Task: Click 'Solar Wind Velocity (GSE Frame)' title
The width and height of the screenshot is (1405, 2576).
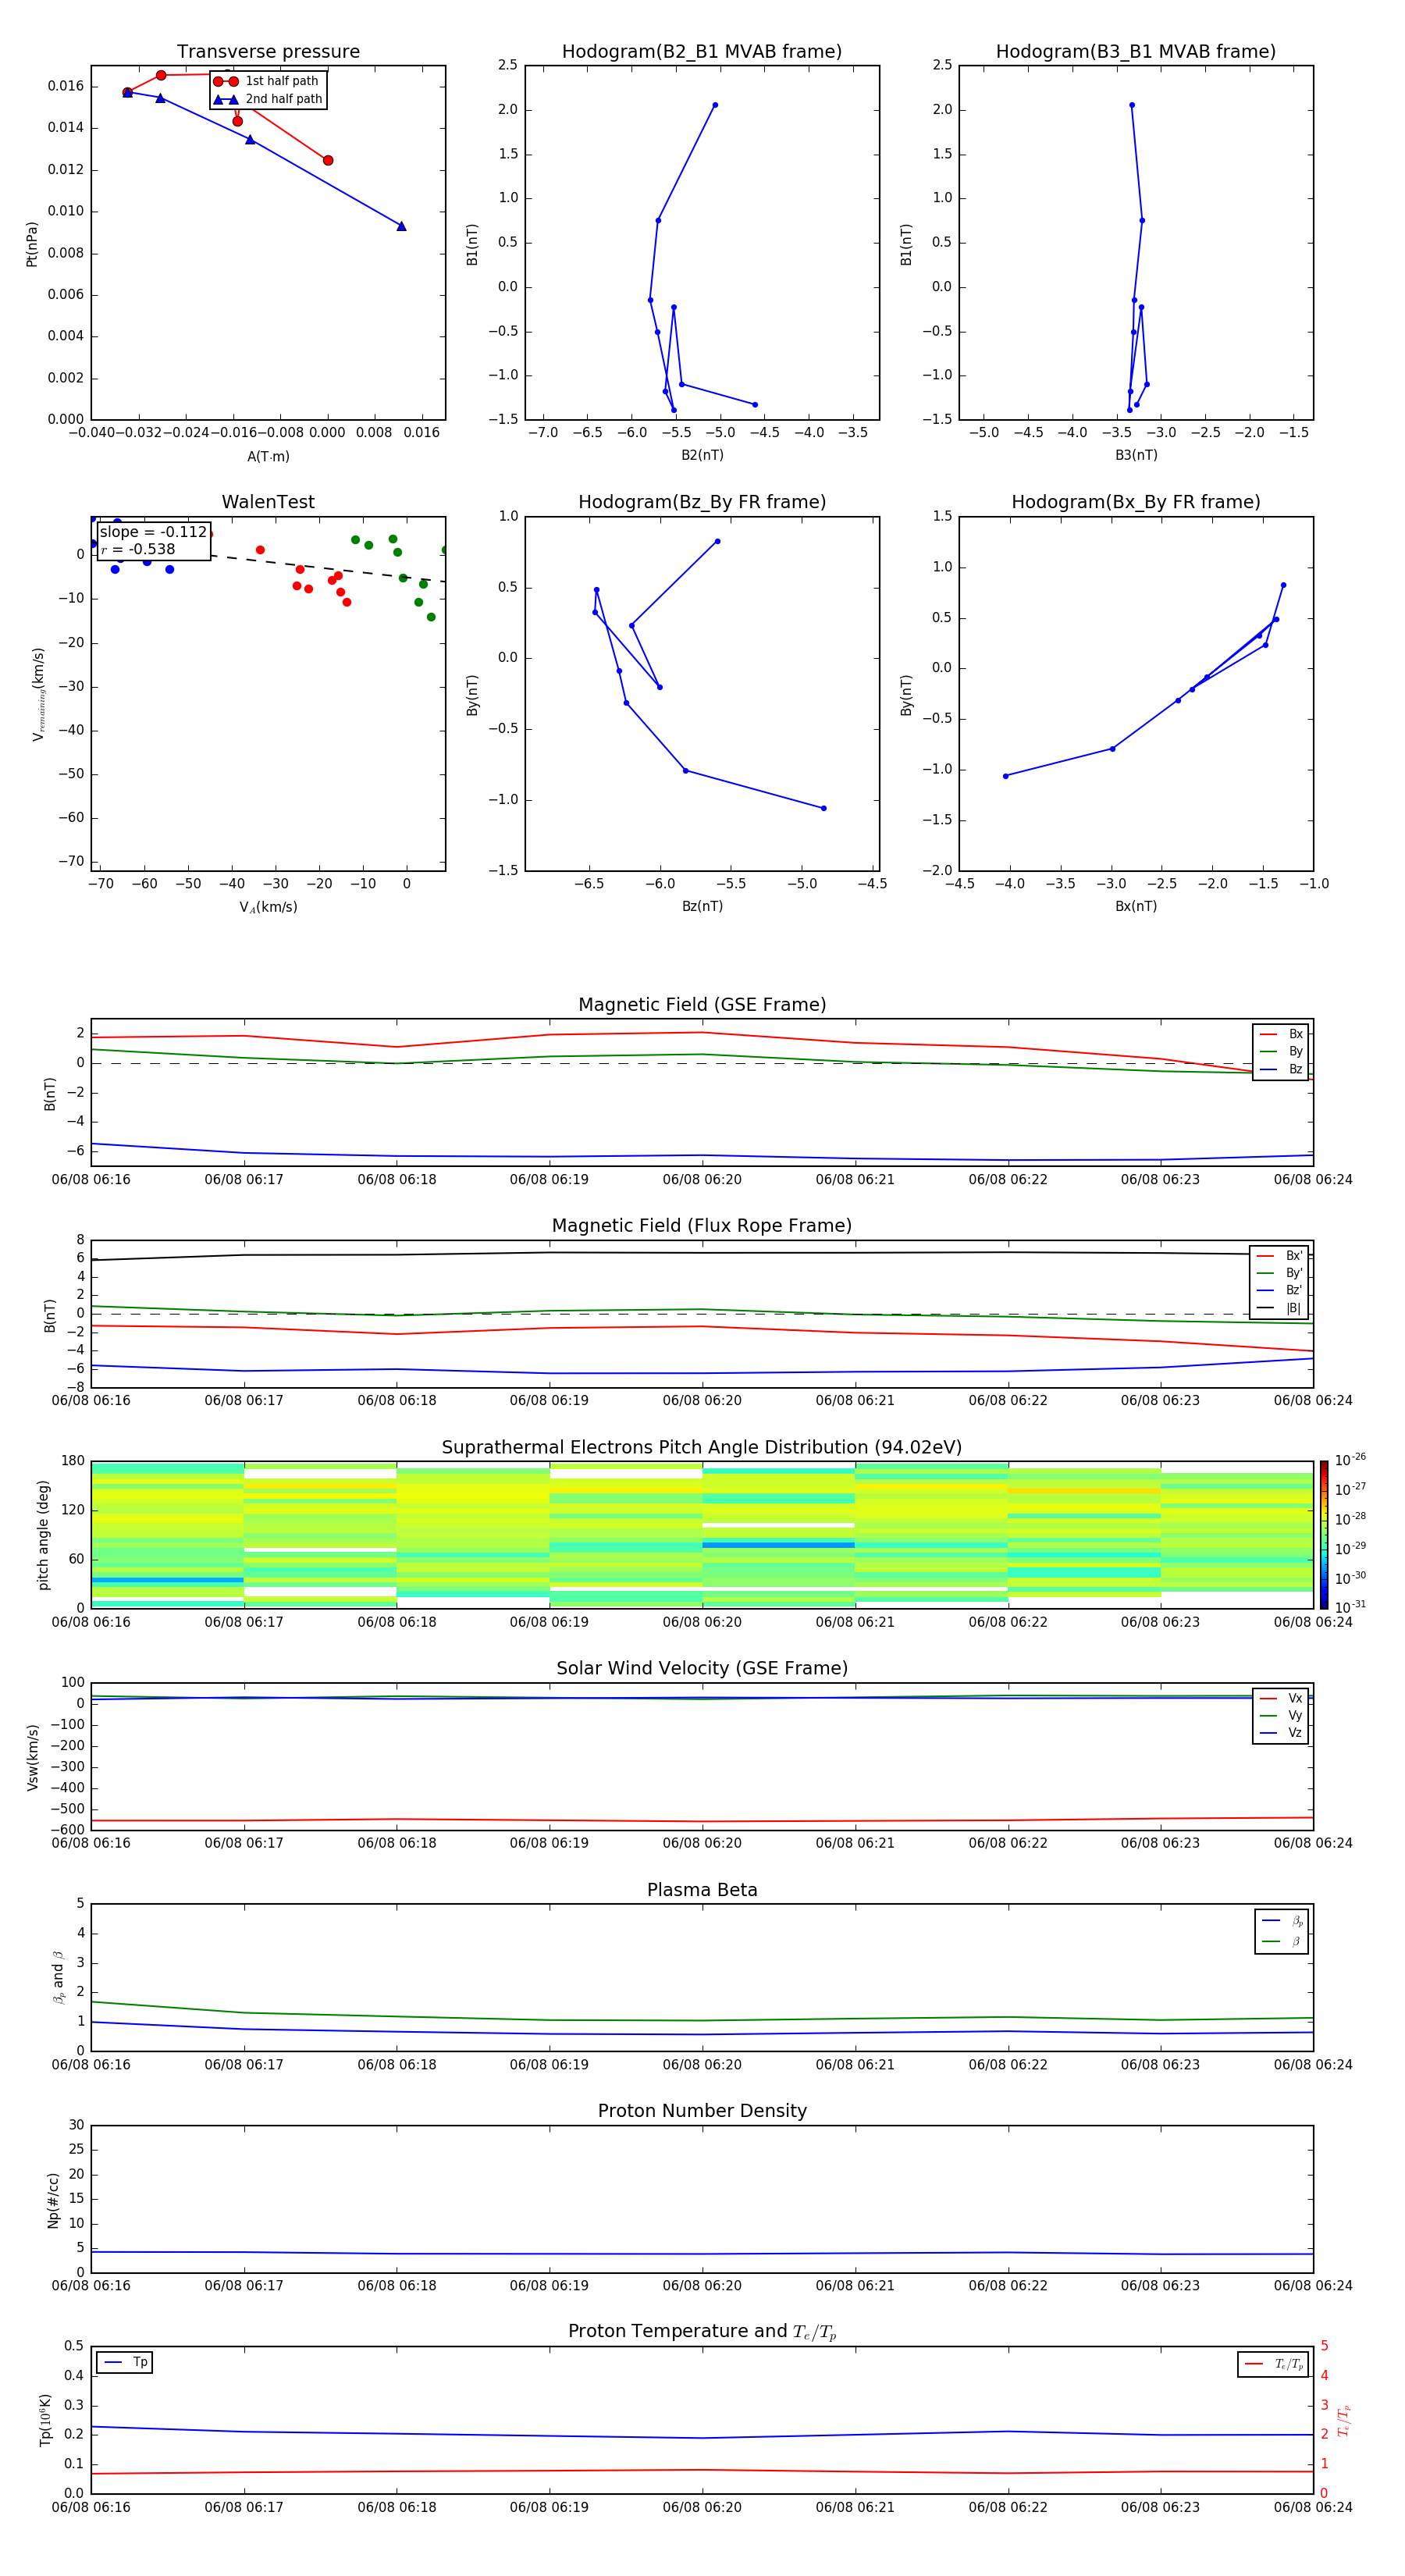Action: point(702,1668)
